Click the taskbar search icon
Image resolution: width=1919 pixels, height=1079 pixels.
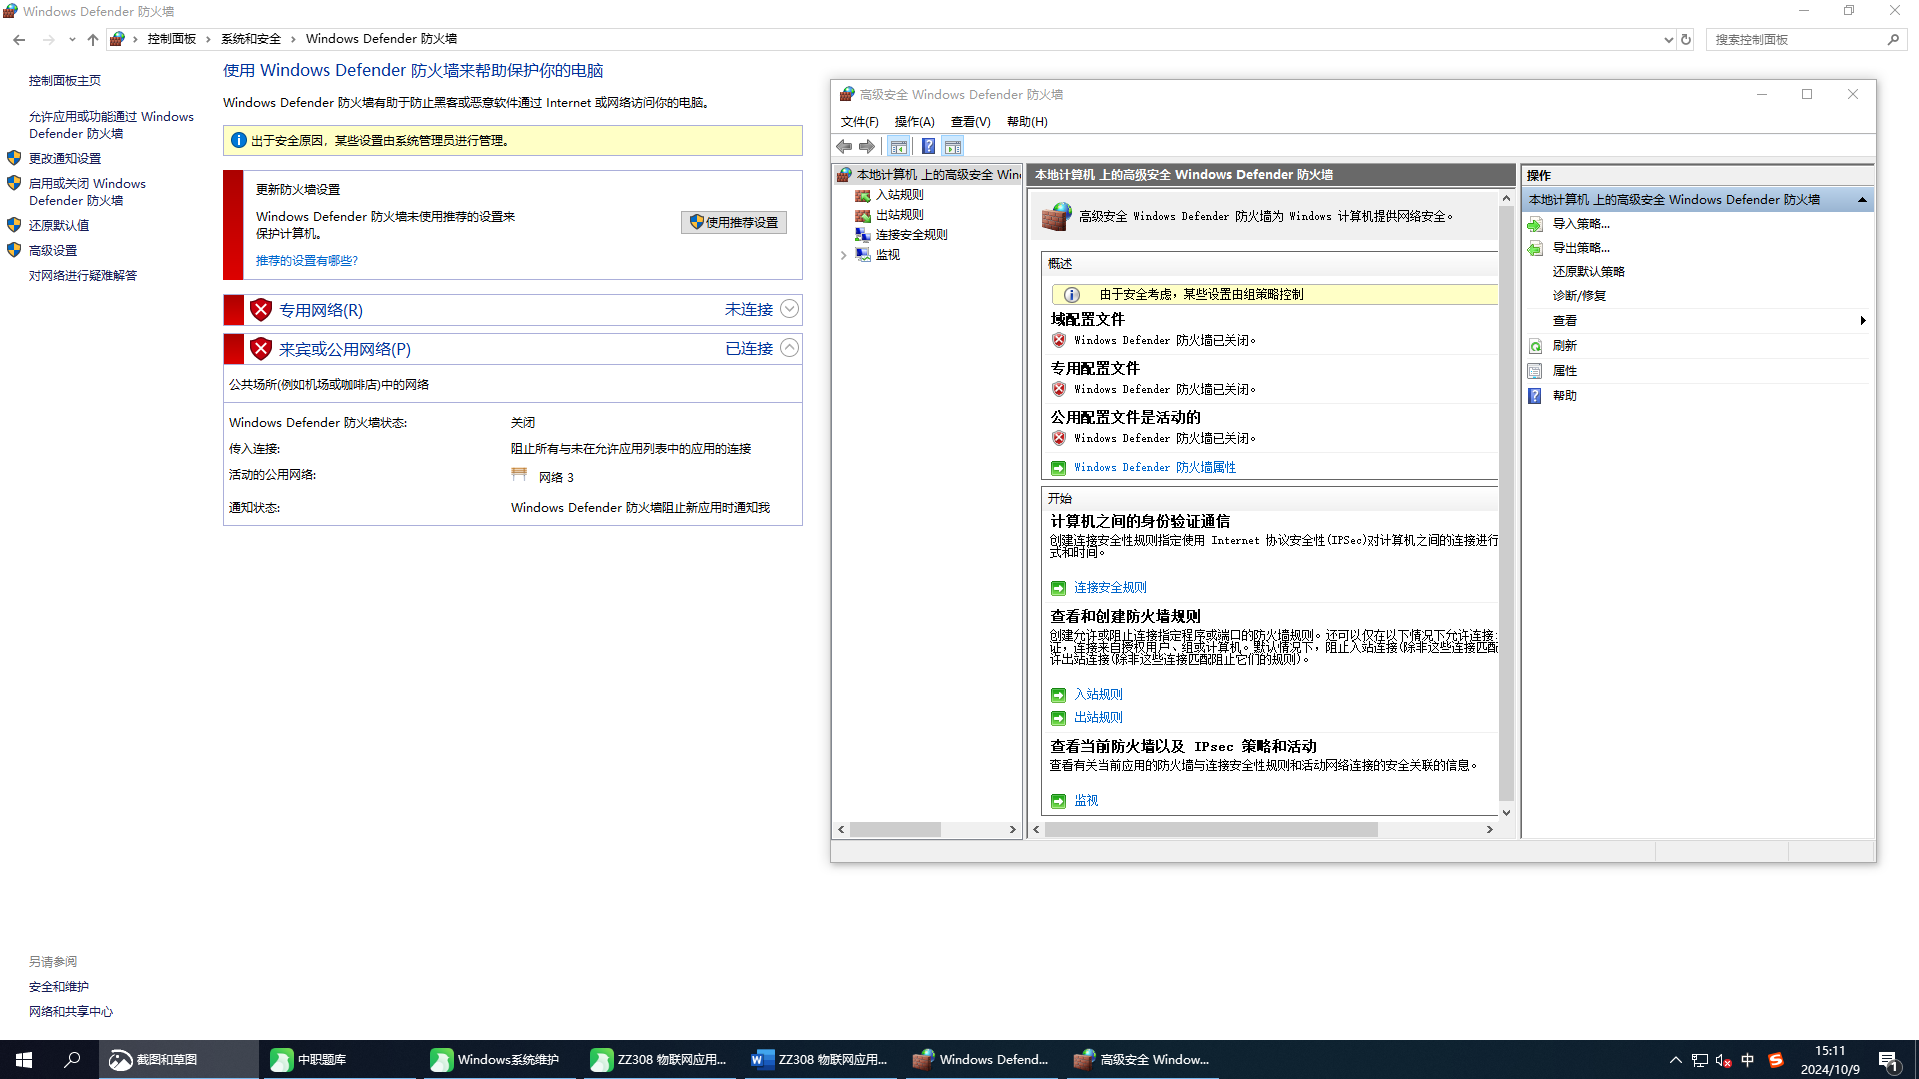pos(72,1060)
